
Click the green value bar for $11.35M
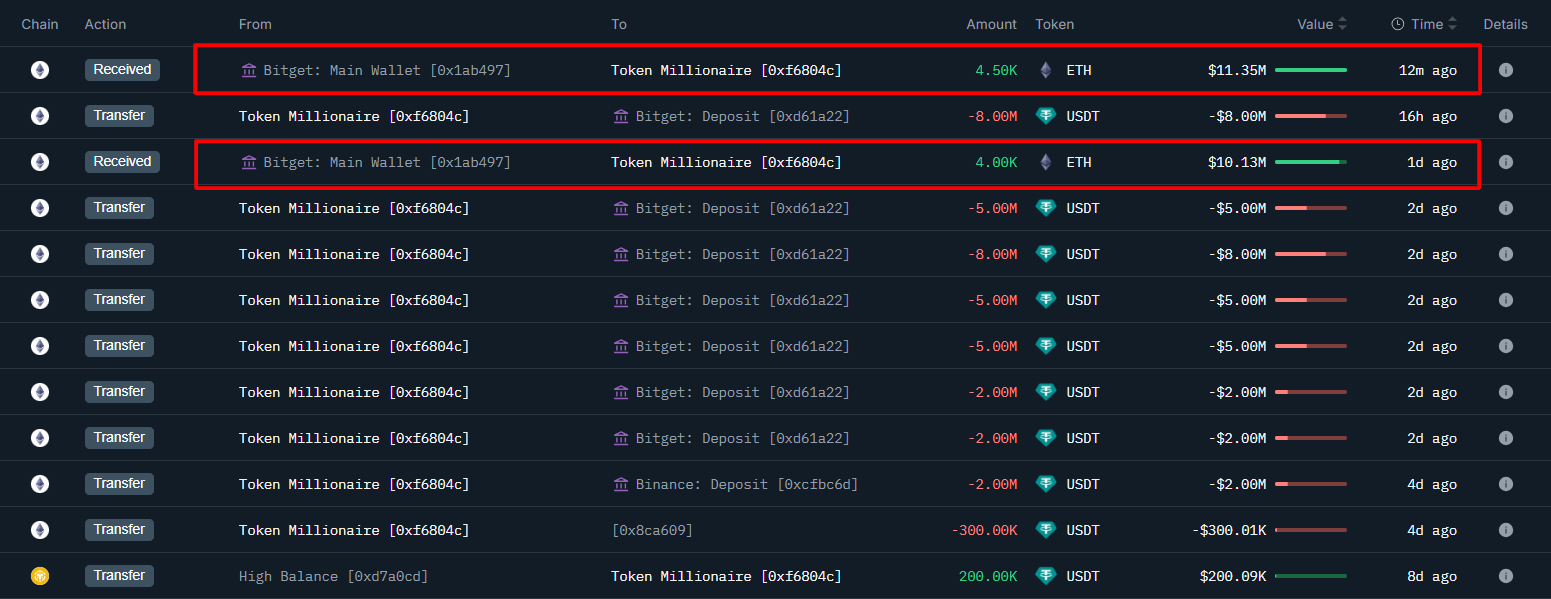click(x=1310, y=70)
